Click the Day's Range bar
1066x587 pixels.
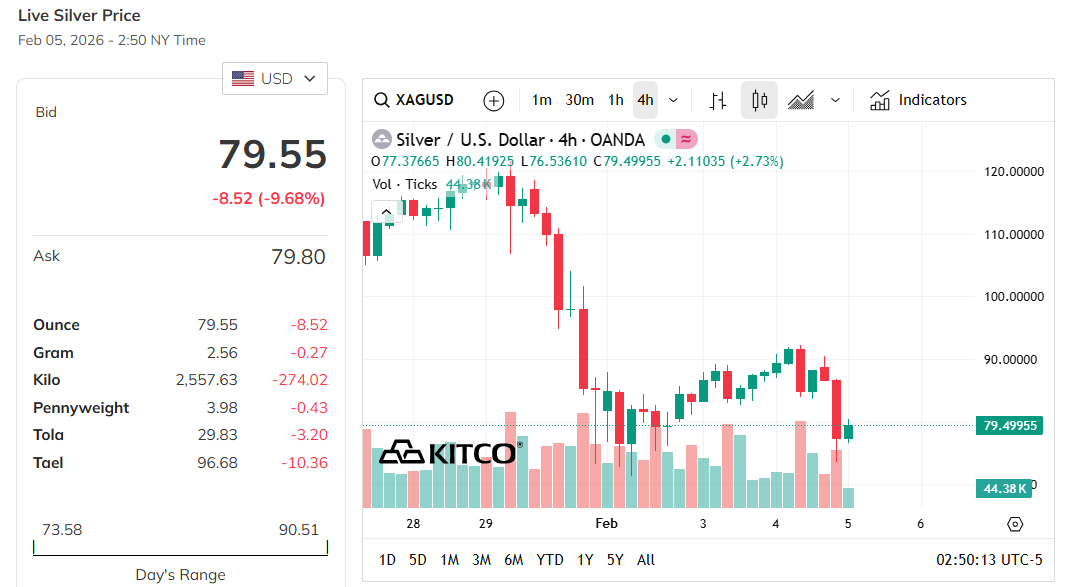tap(180, 548)
